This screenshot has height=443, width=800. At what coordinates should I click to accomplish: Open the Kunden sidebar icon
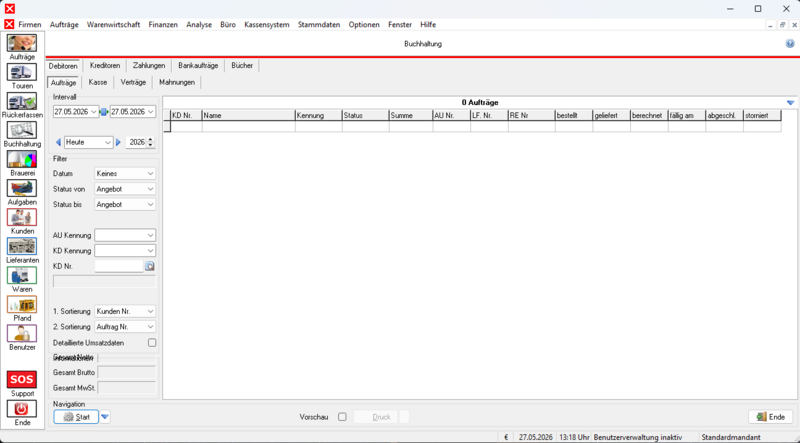[x=22, y=217]
